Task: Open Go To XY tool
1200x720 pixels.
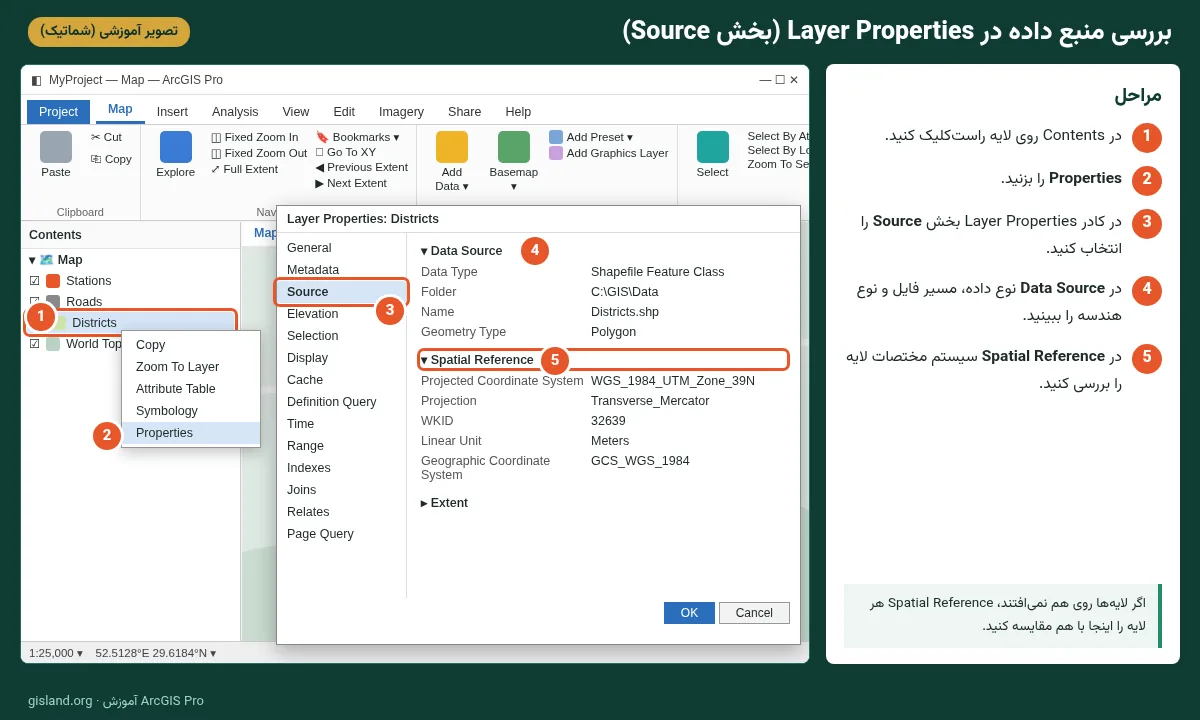Action: [x=346, y=152]
